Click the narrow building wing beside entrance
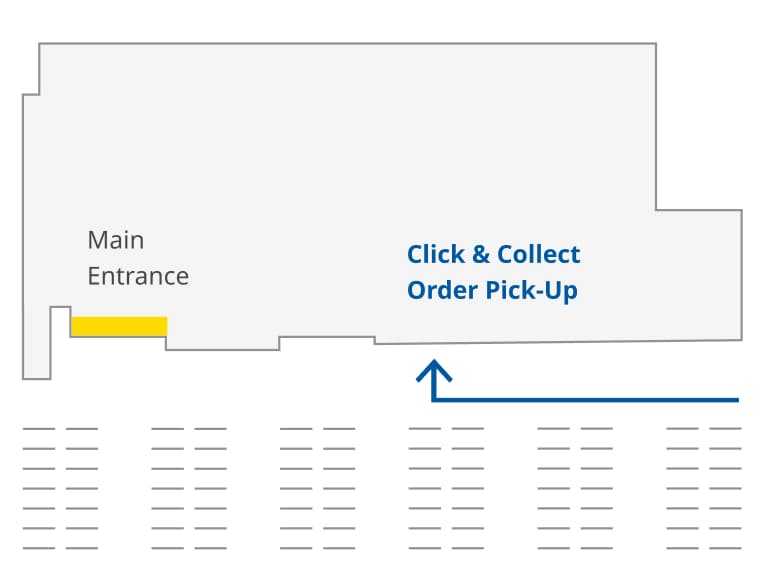This screenshot has height=585, width=769. (x=36, y=343)
